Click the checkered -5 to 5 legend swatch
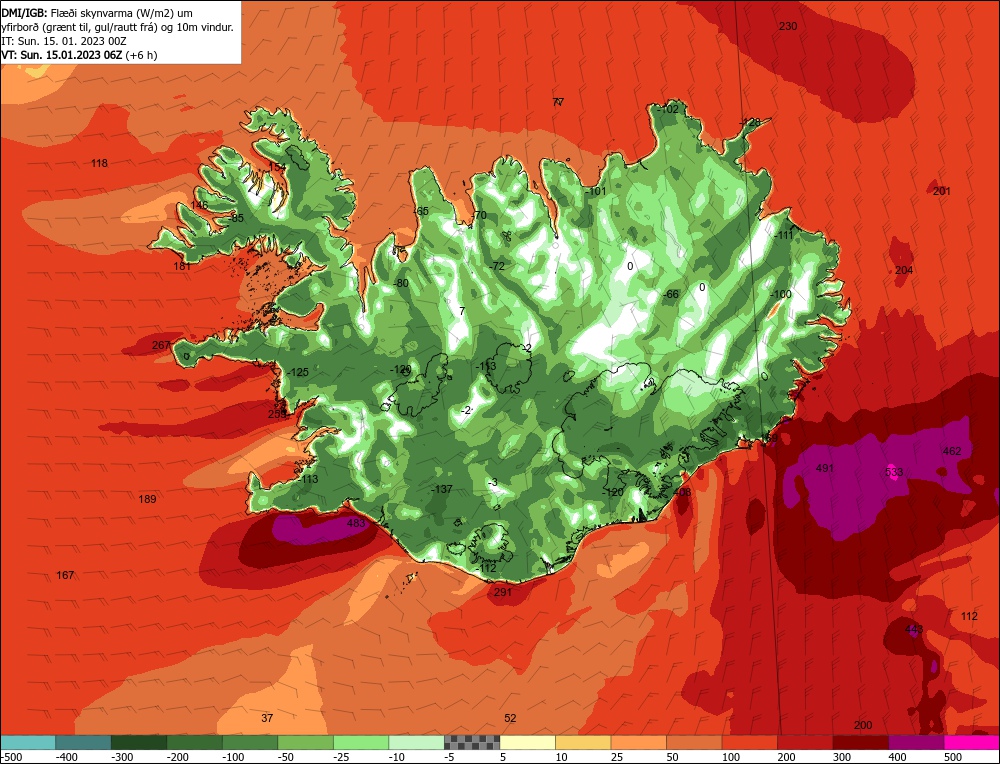This screenshot has width=1000, height=764. [472, 742]
